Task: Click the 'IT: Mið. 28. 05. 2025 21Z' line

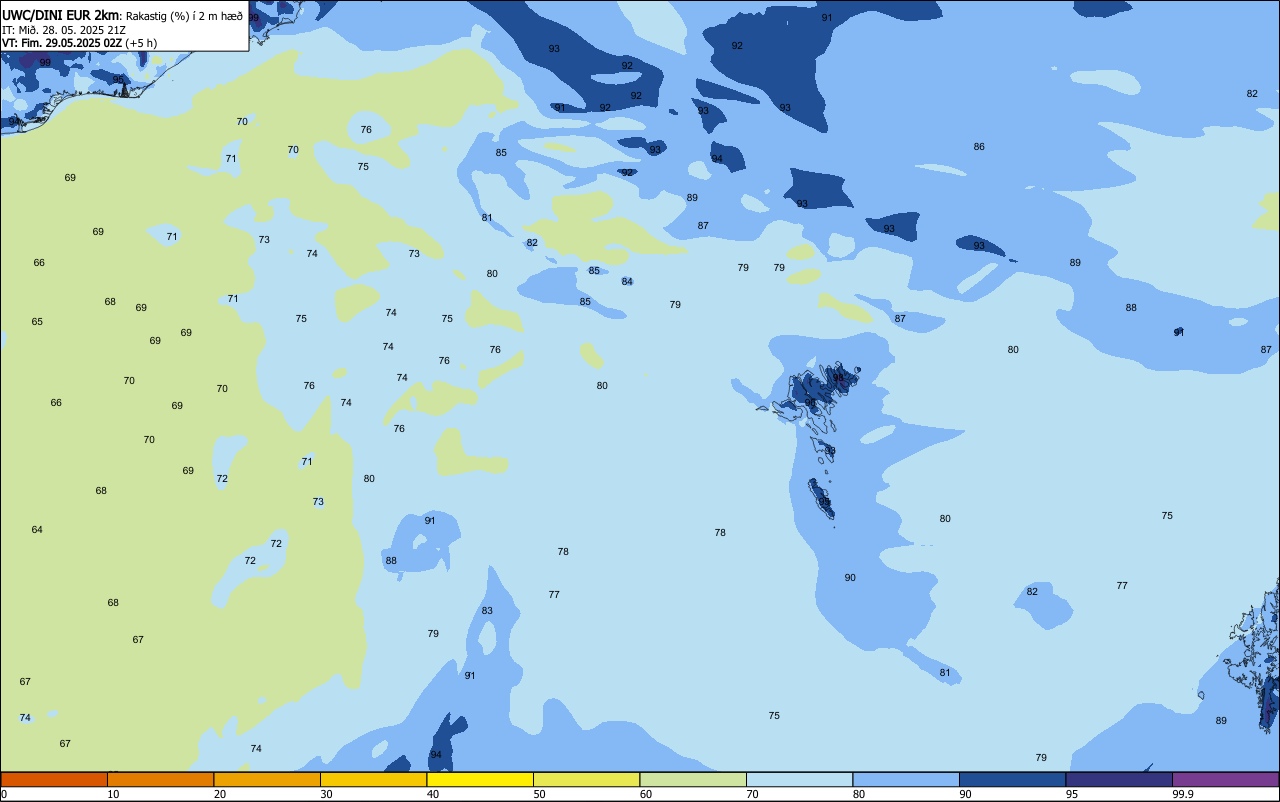Action: point(64,30)
